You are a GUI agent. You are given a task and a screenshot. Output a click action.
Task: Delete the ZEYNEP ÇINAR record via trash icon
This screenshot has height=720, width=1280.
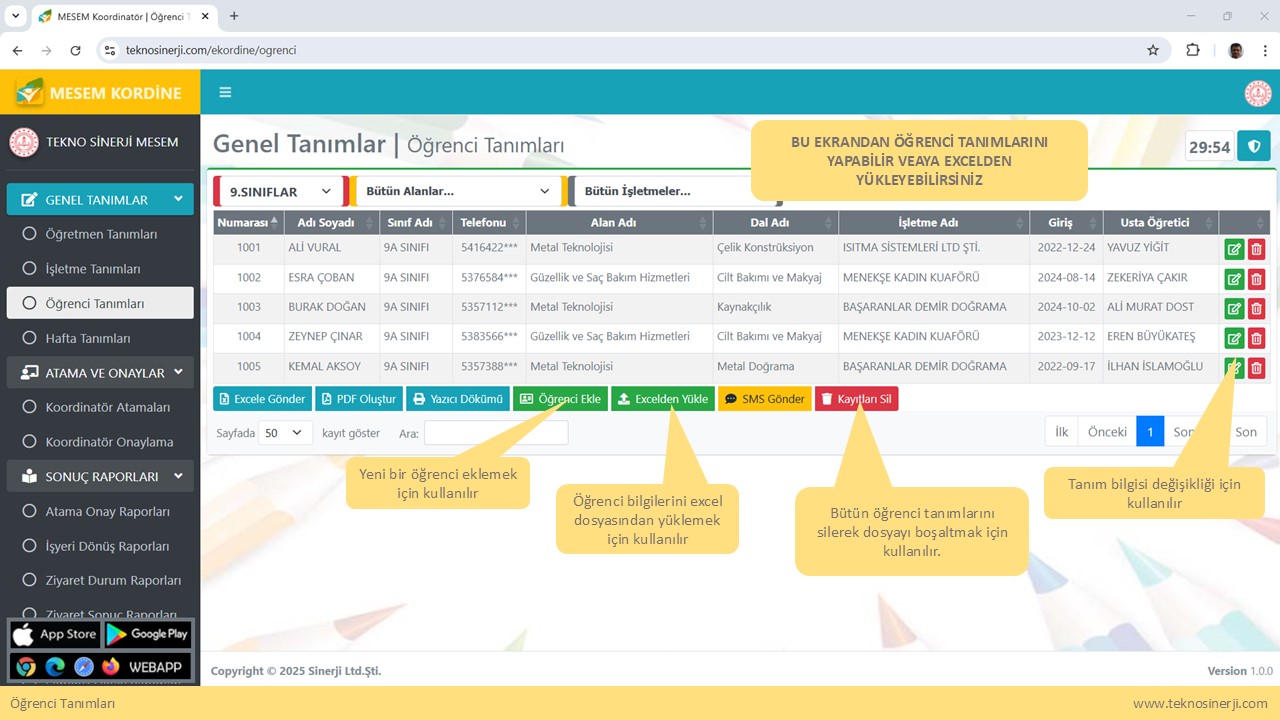coord(1257,339)
